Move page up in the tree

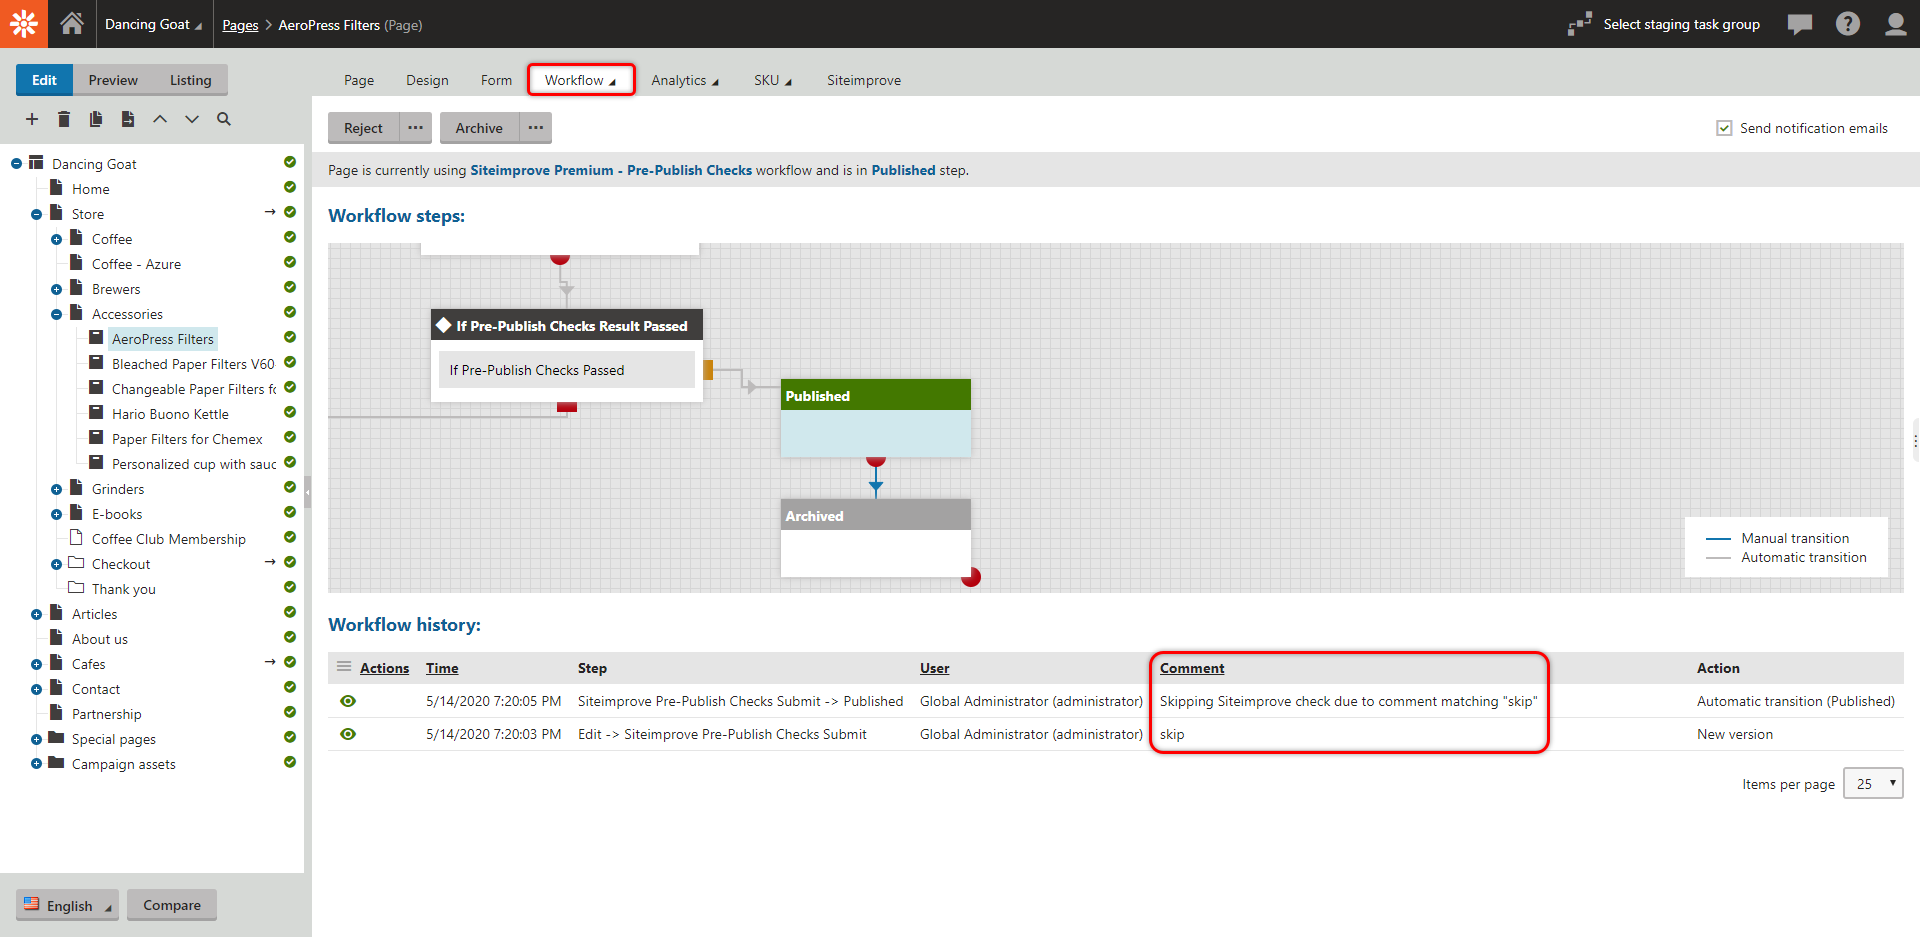160,119
